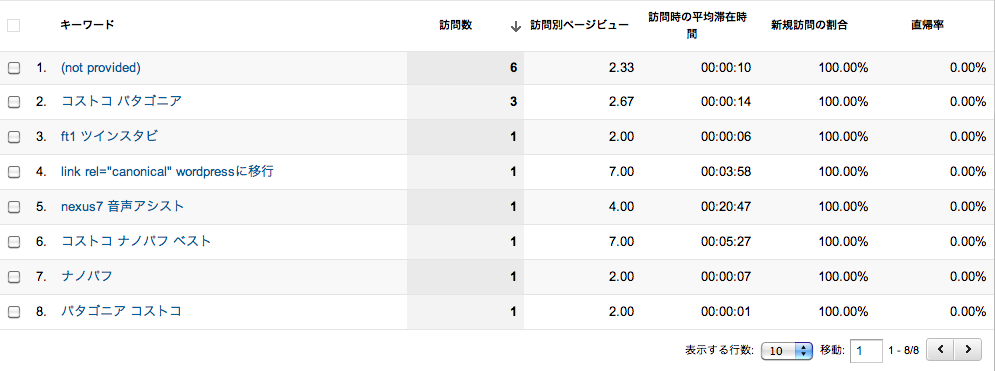Toggle the select-all checkbox in header

coord(13,25)
